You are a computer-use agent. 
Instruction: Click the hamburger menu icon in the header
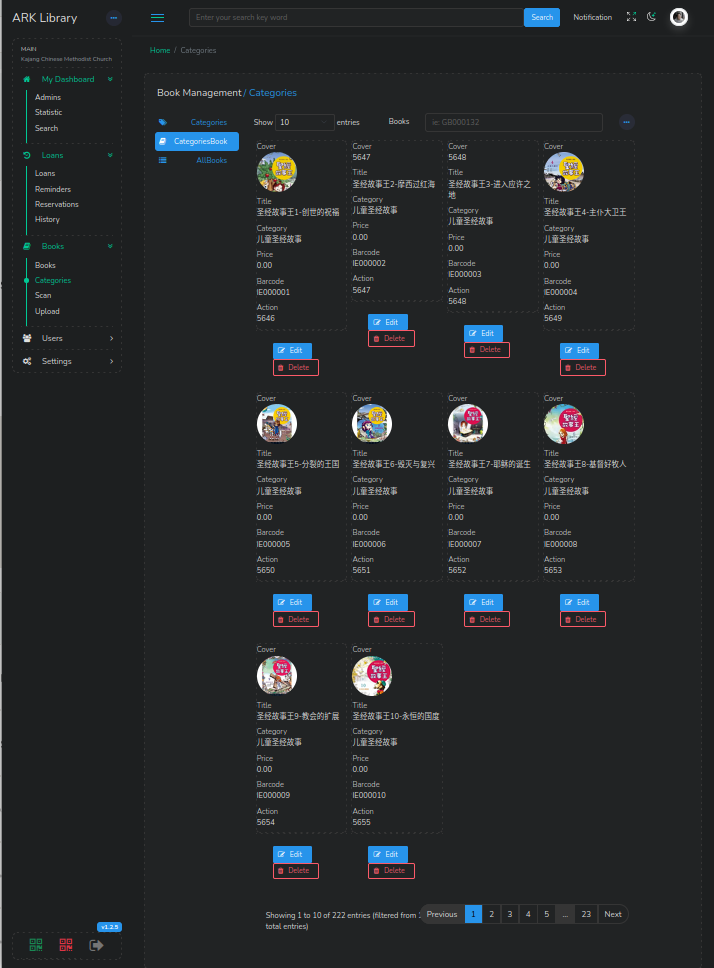click(157, 17)
